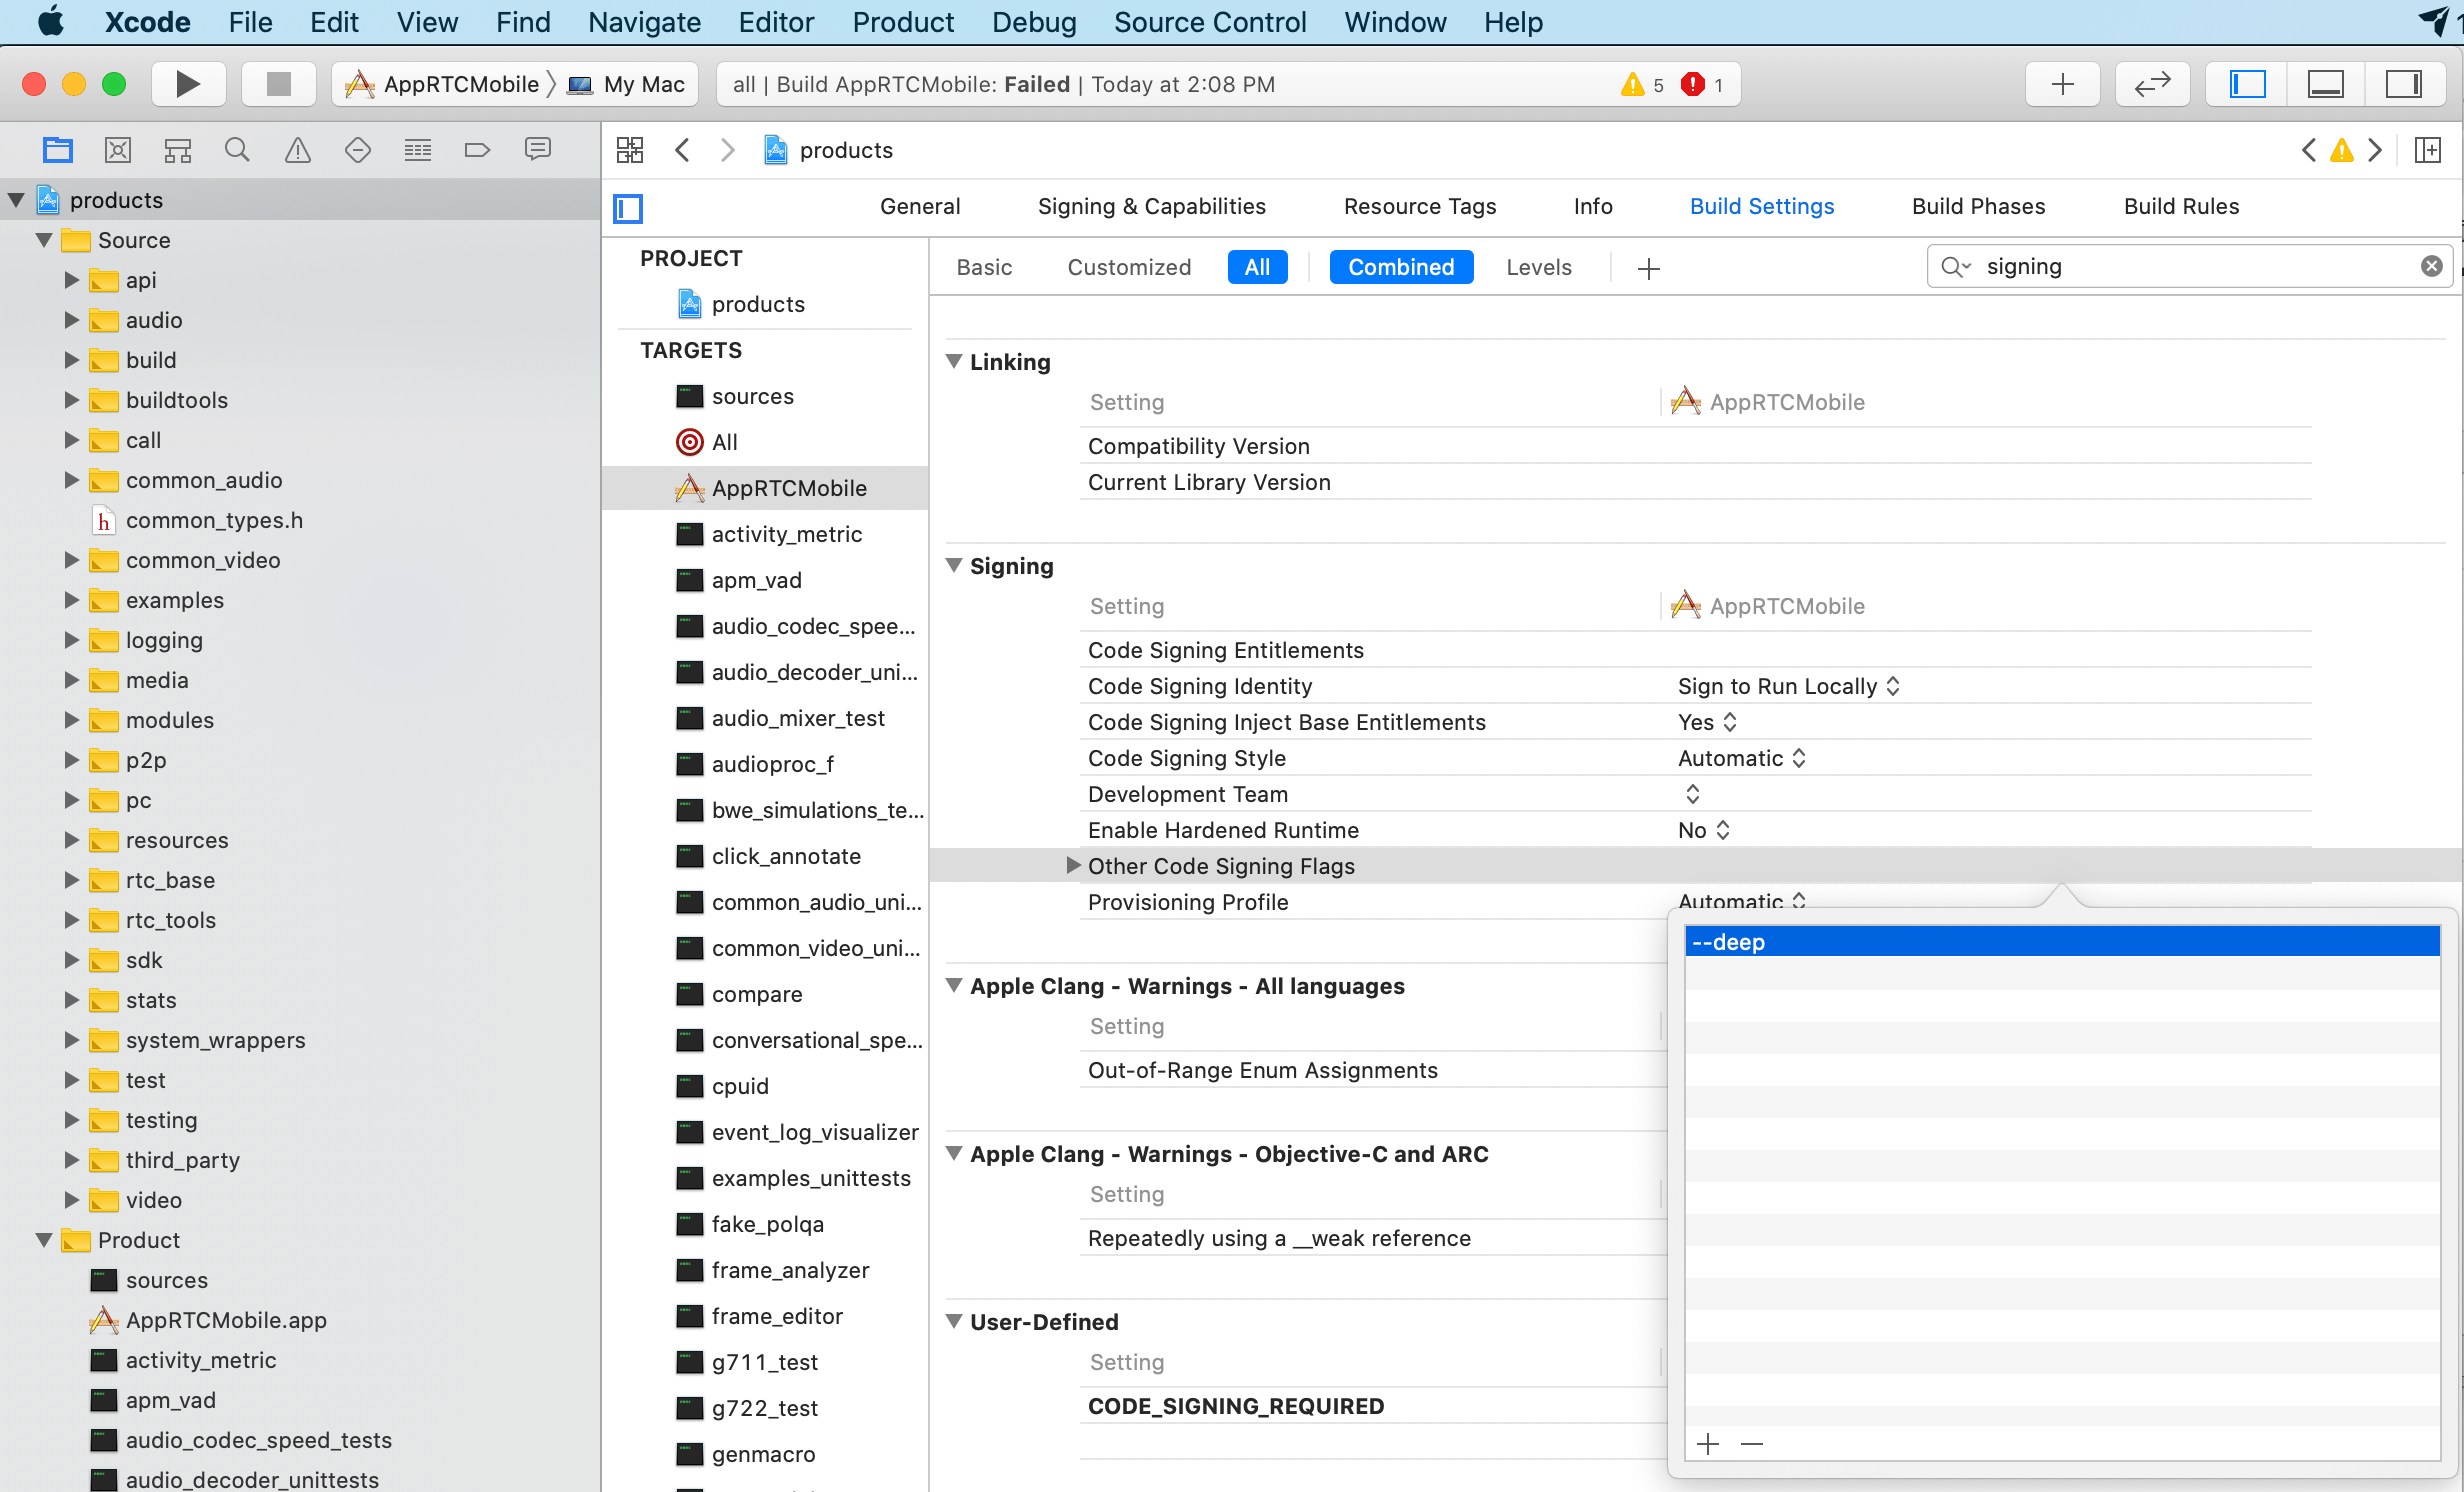Click the Stop build button

click(278, 84)
